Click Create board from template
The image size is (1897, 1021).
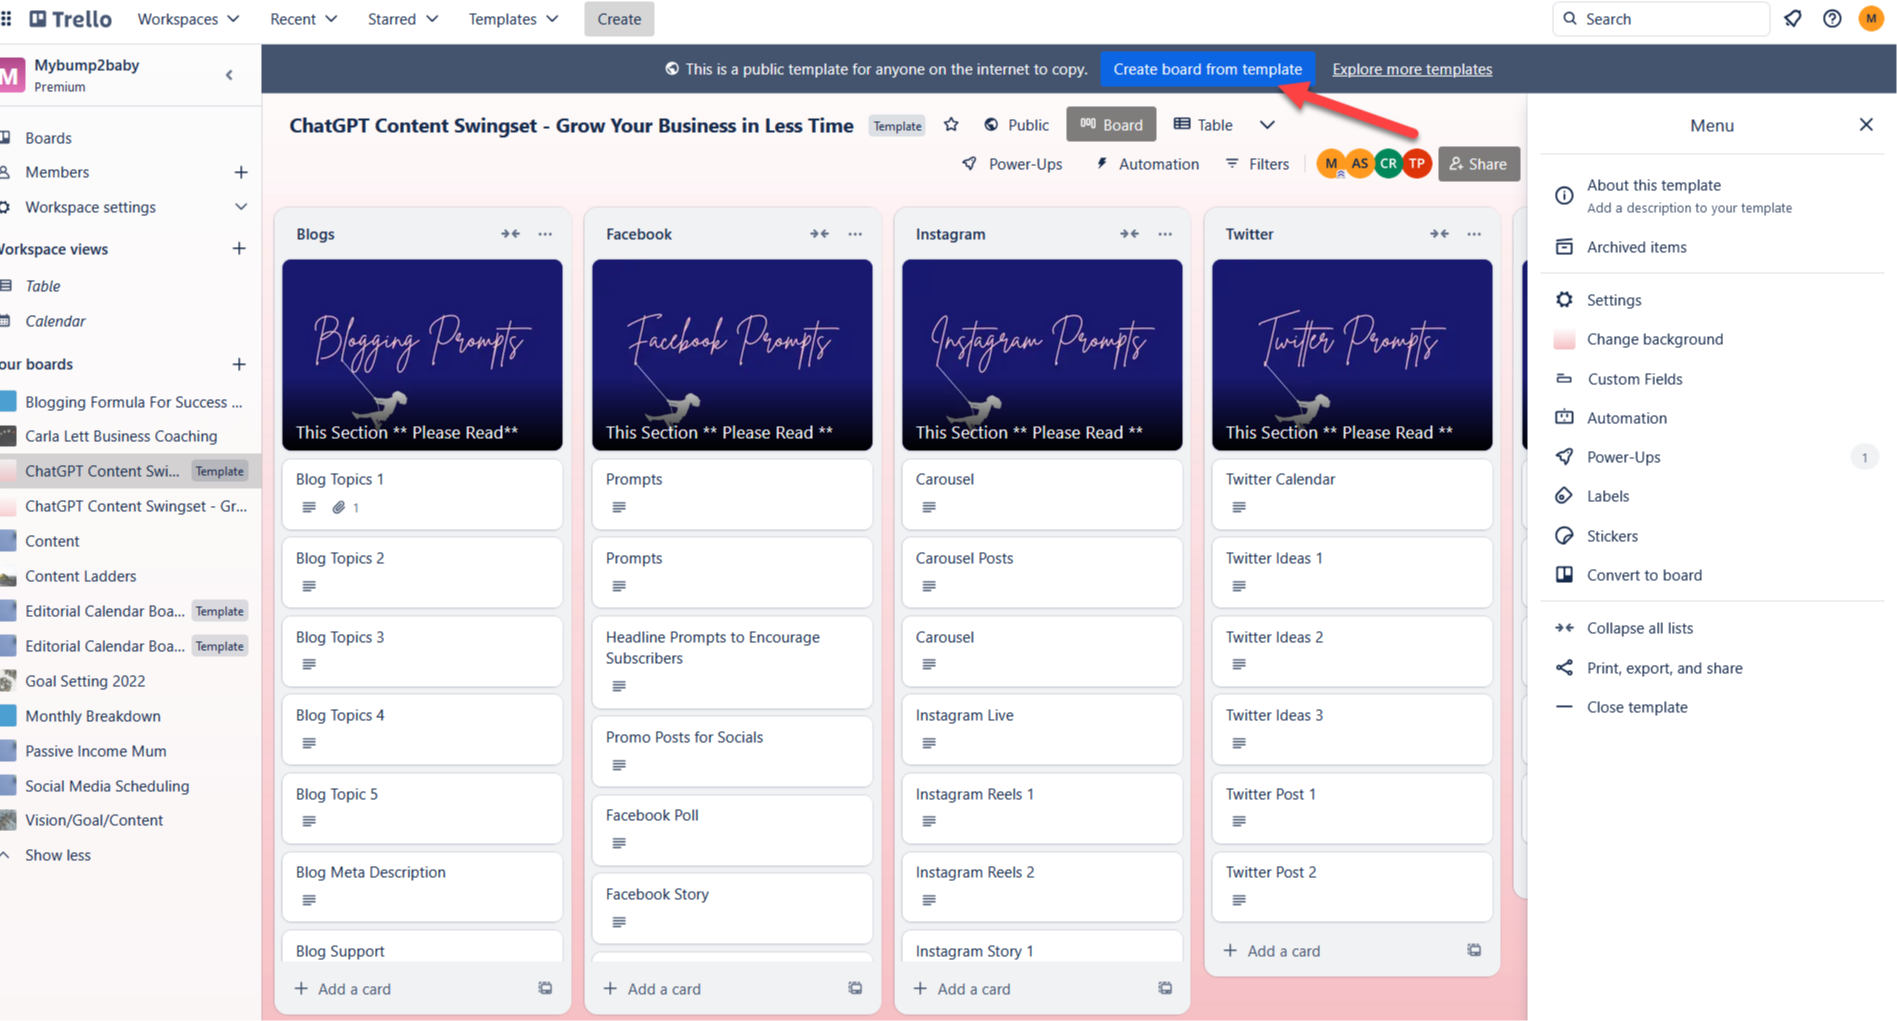tap(1207, 69)
